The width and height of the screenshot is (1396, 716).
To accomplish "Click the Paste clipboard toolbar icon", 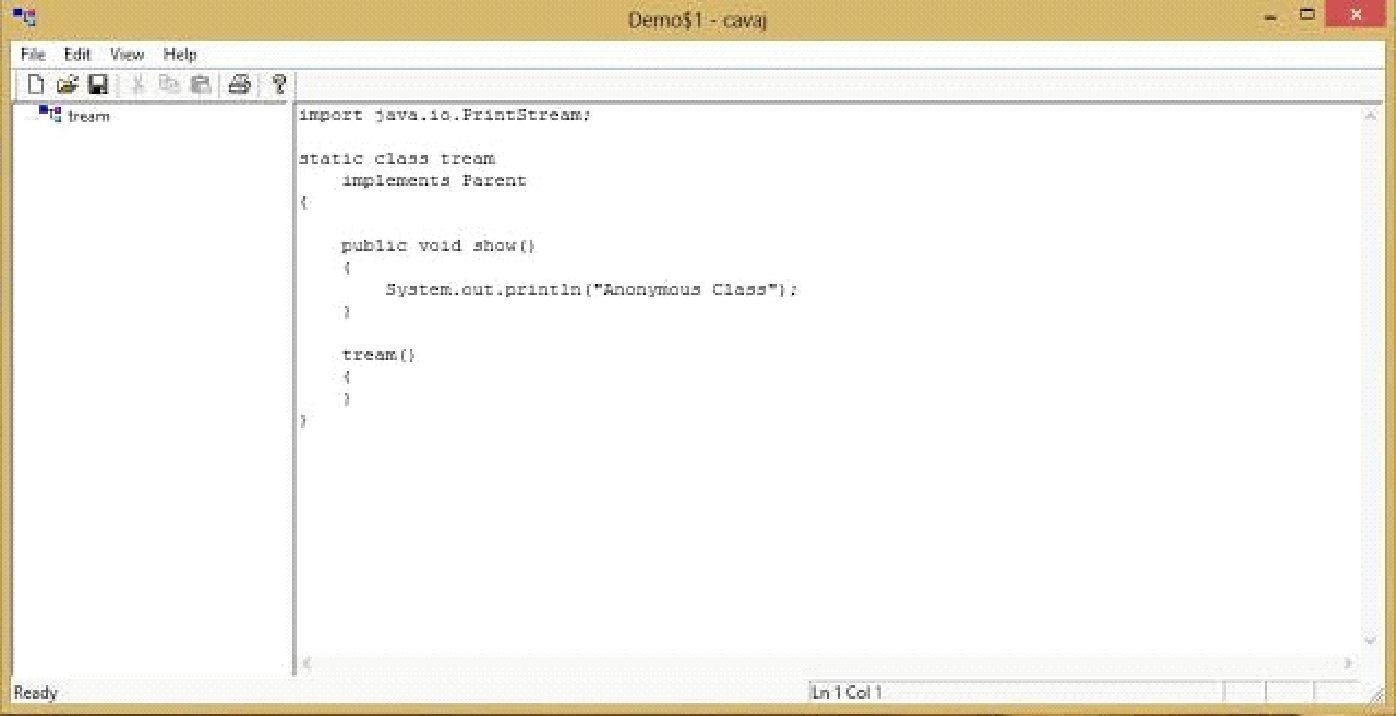I will tap(201, 85).
